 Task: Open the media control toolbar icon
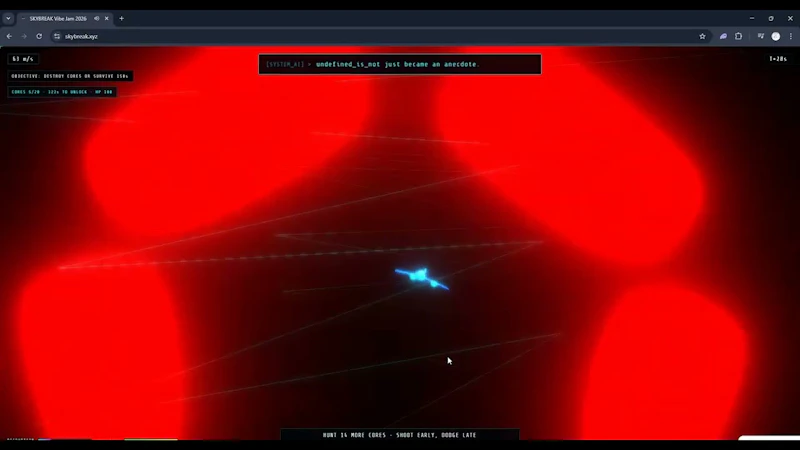(761, 36)
